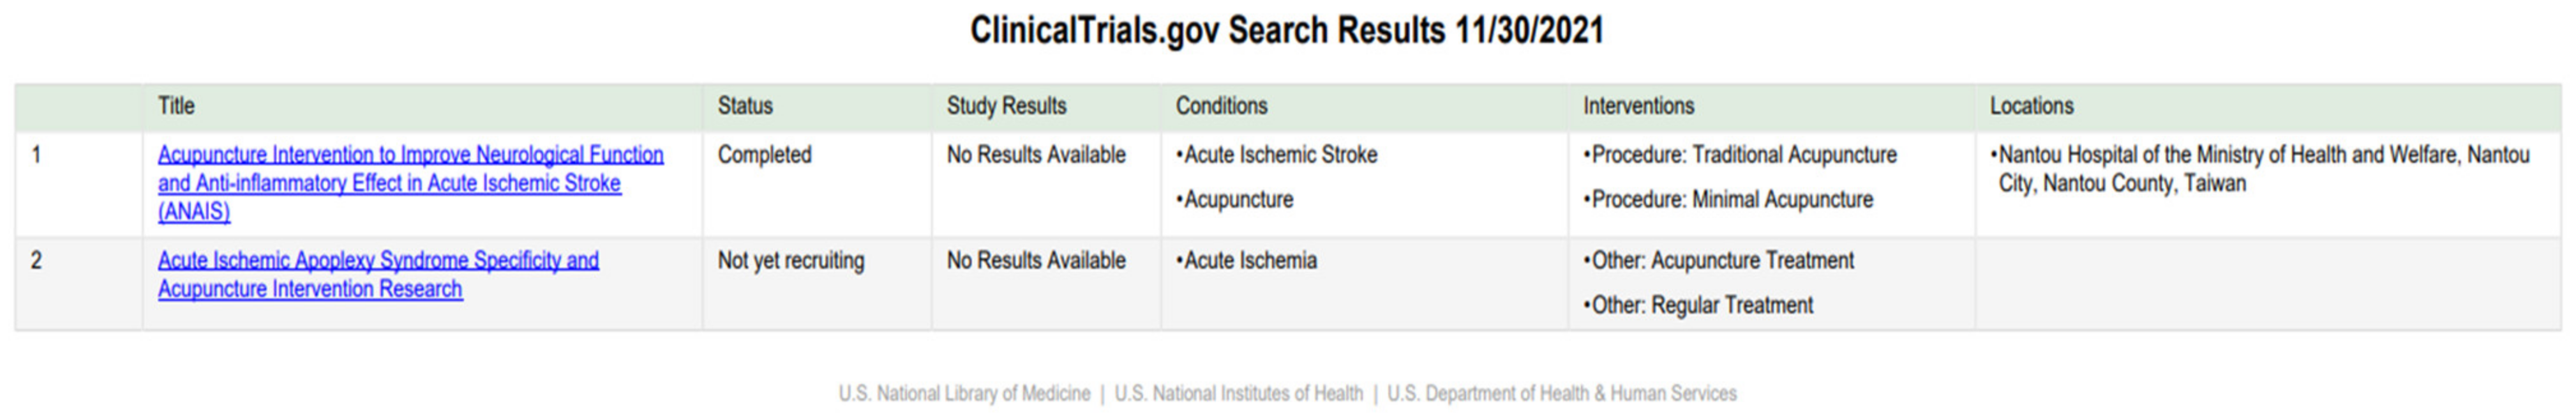Select Procedure: Minimal Acupuncture intervention

(x=1731, y=200)
